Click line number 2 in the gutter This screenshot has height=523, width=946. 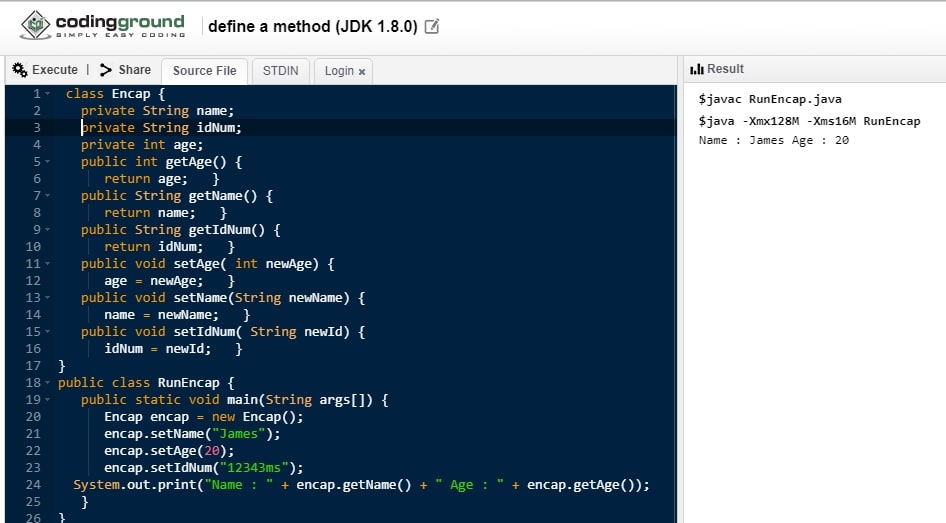pyautogui.click(x=37, y=111)
